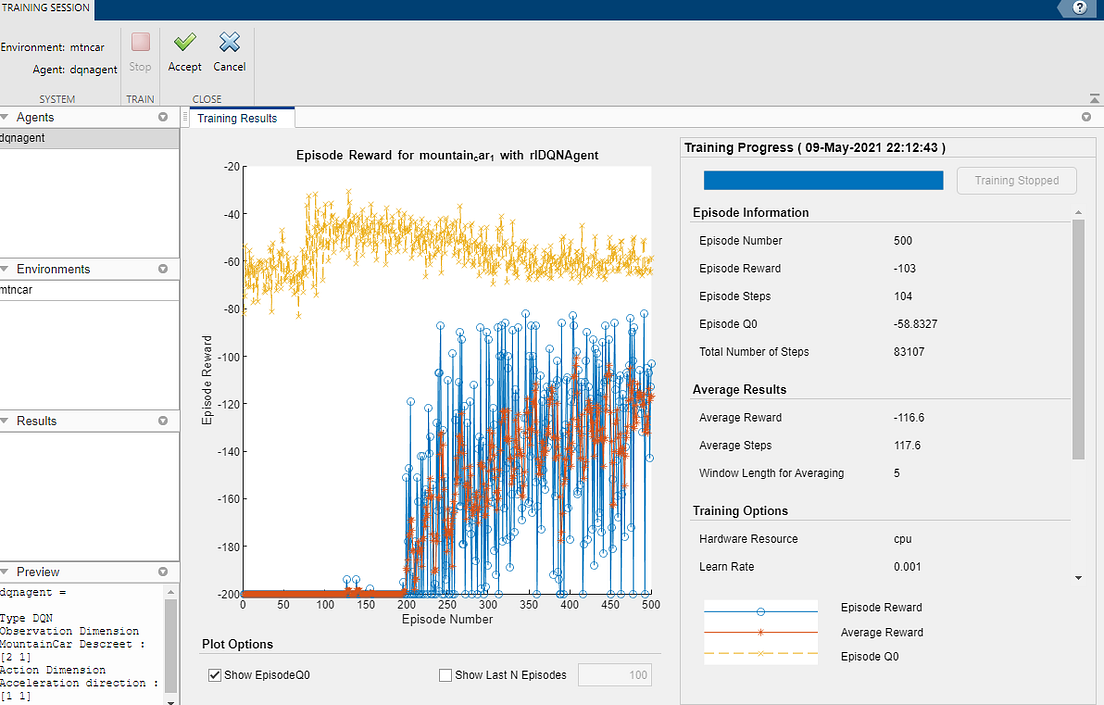Close the Agents panel with its circle icon
1104x705 pixels.
point(163,117)
